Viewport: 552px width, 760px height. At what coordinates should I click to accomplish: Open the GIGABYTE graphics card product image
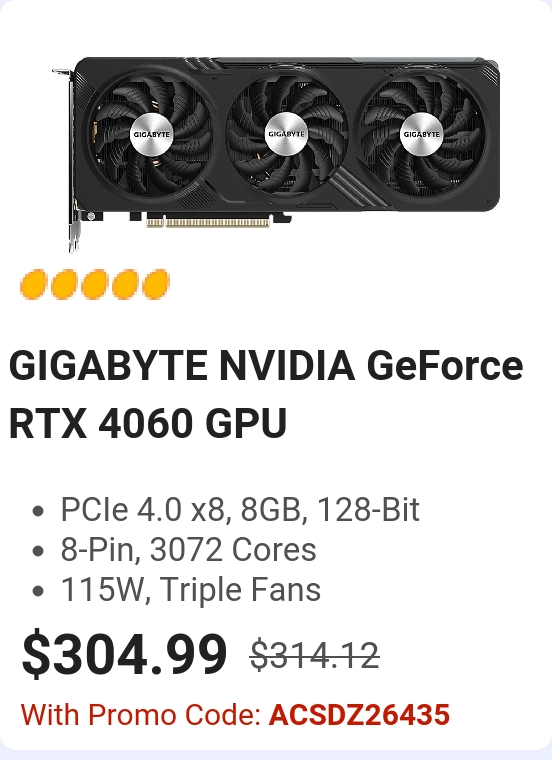276,154
